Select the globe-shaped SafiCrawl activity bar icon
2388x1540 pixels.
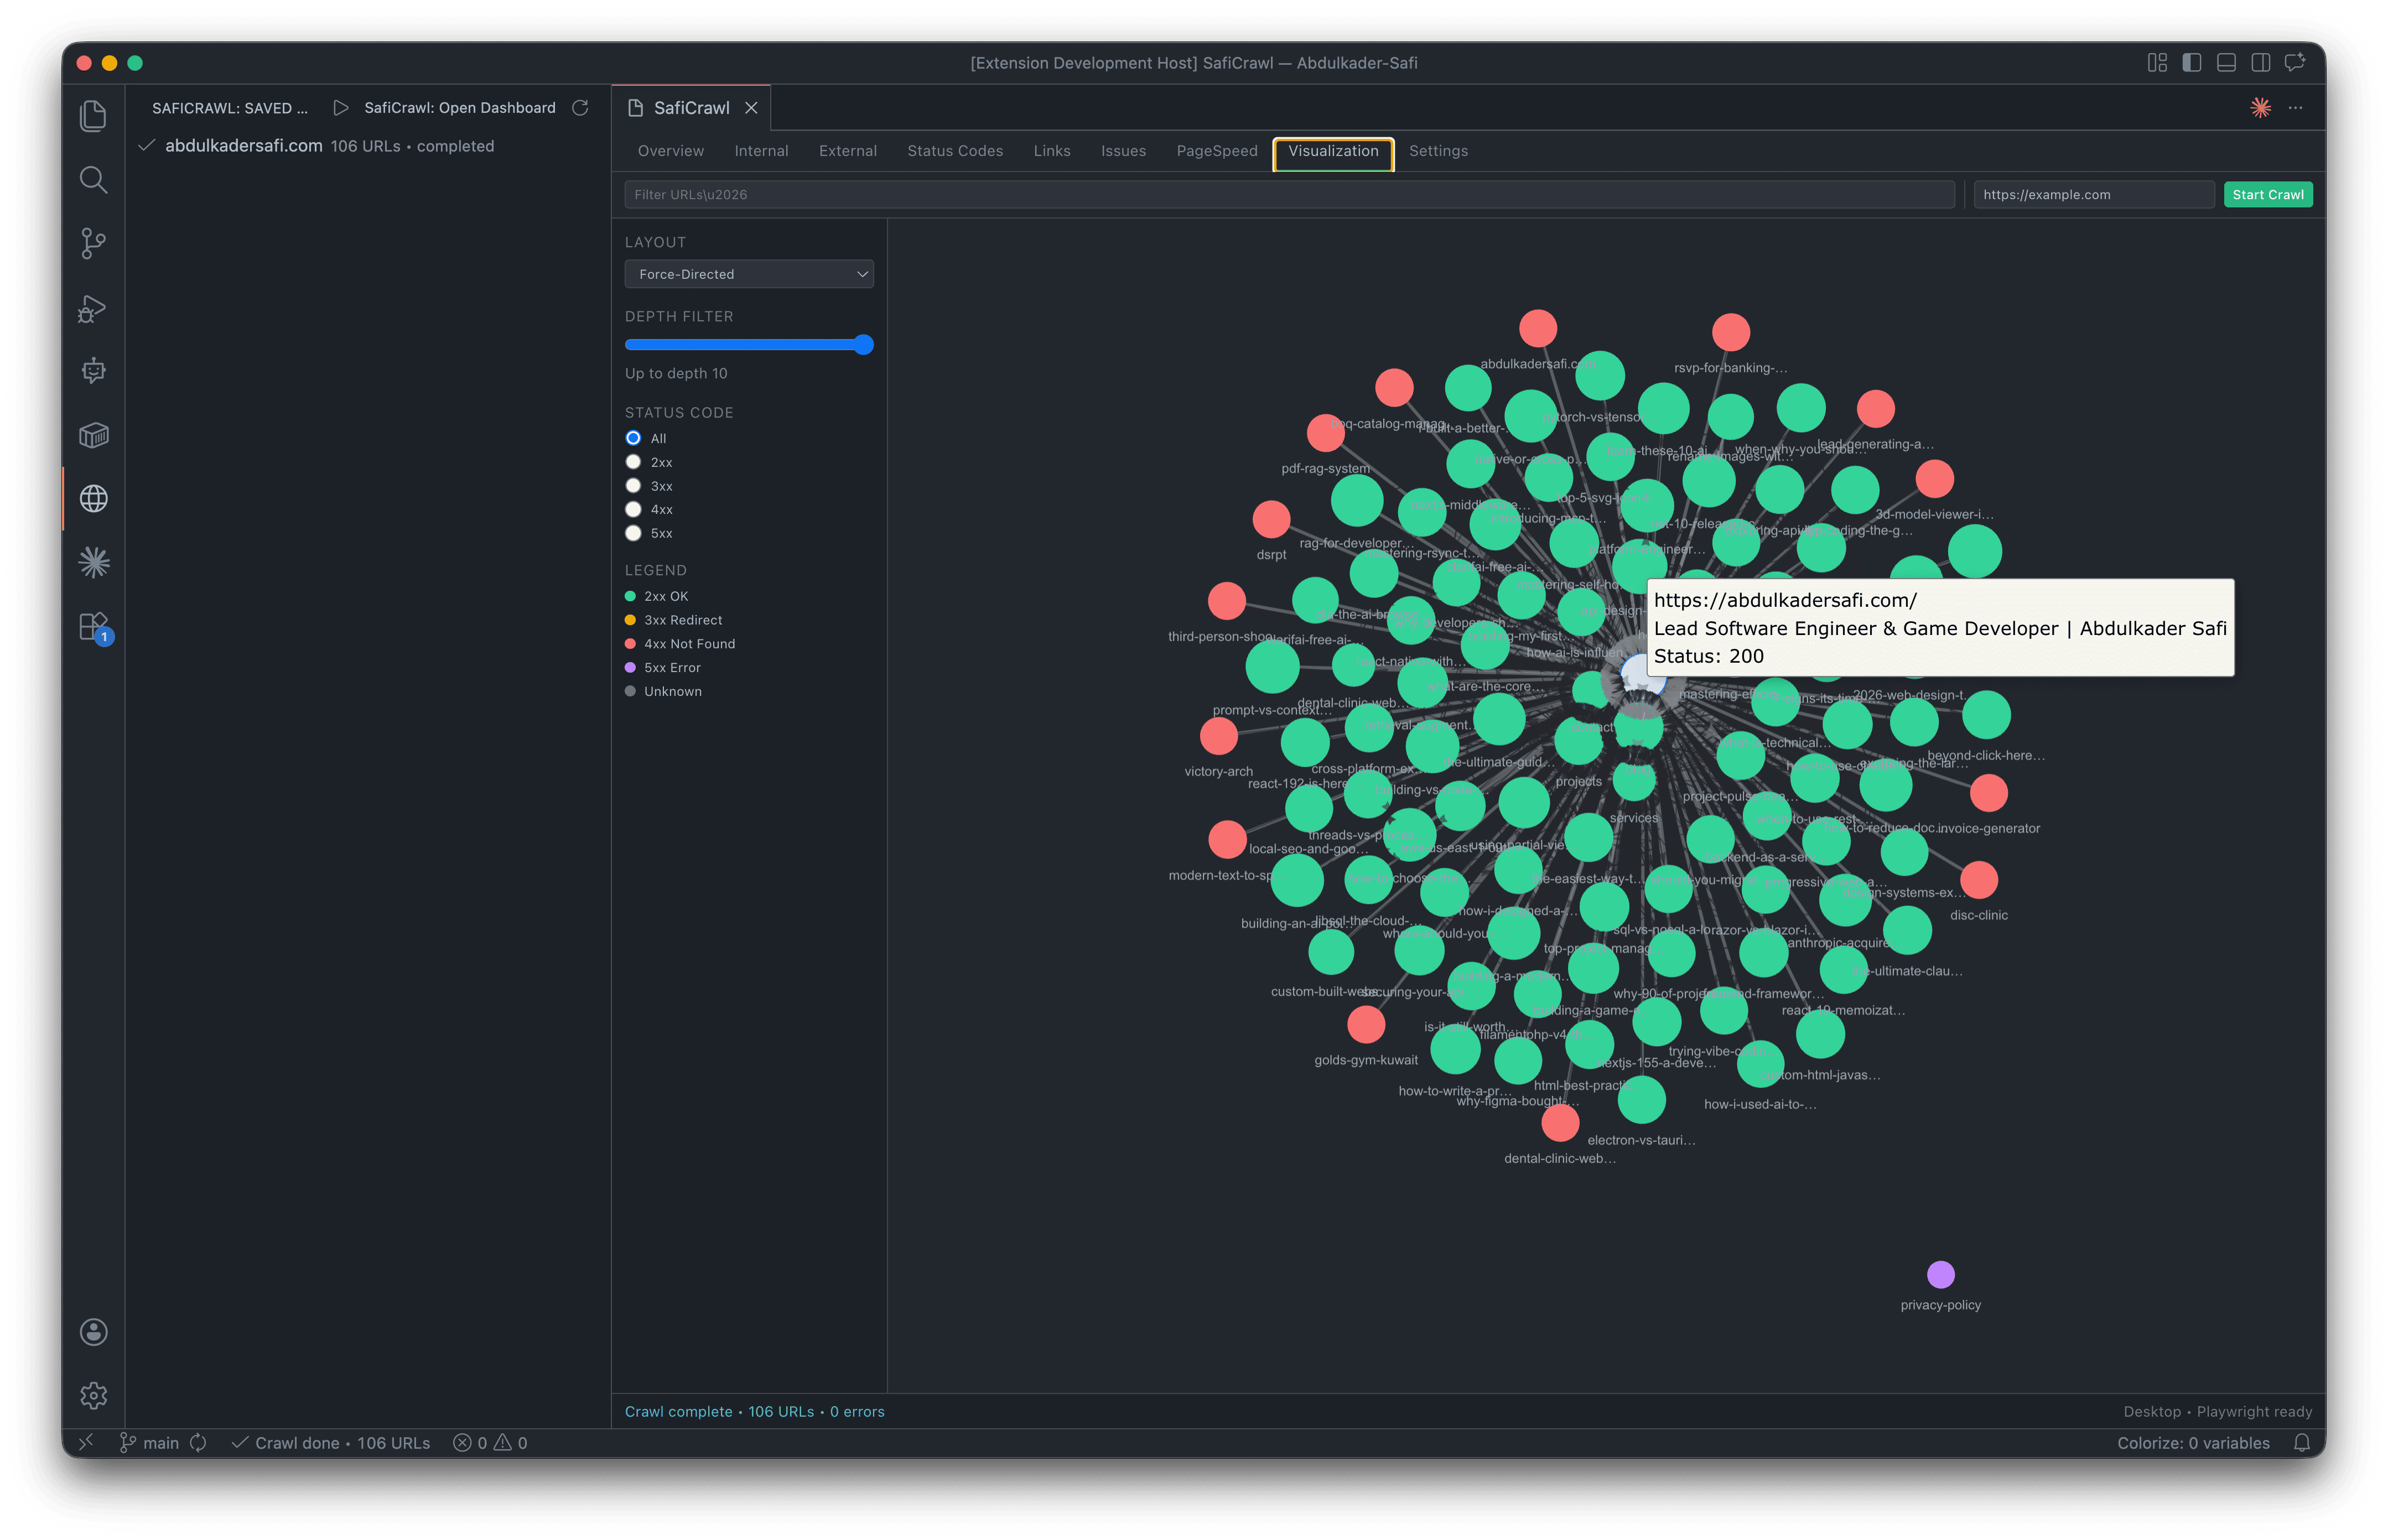(93, 498)
